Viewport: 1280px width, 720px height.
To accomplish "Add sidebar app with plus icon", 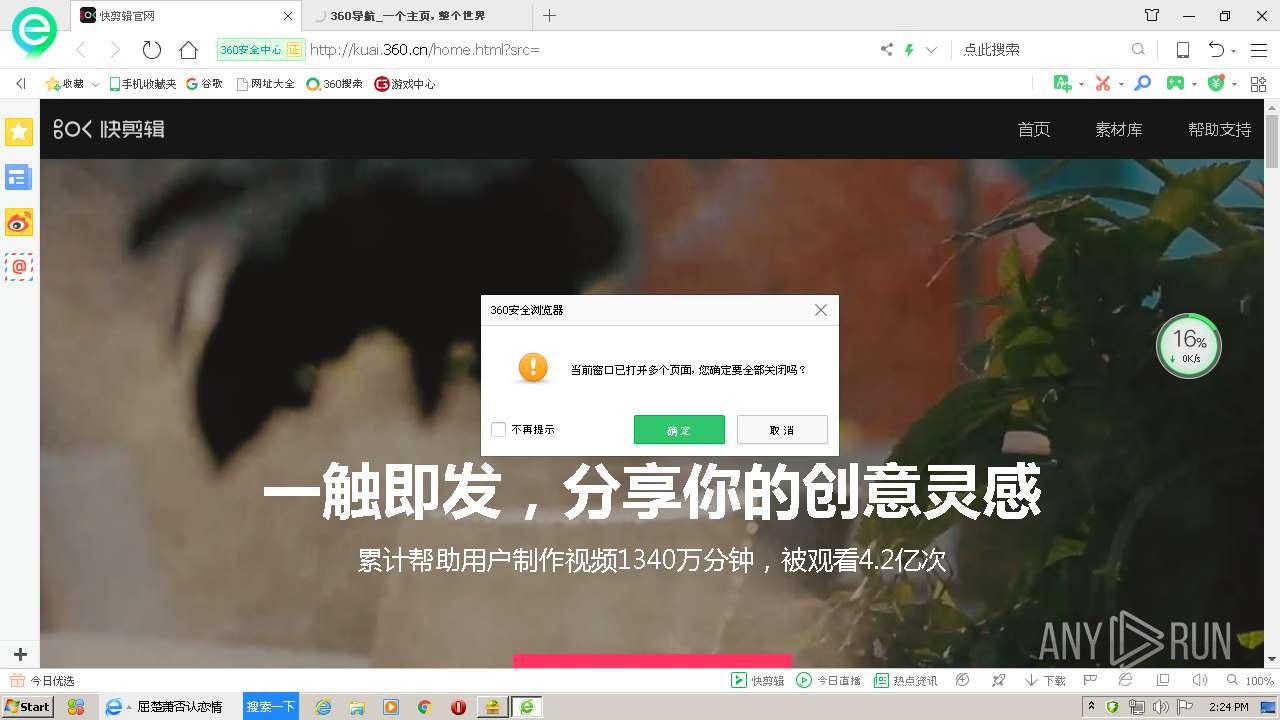I will pyautogui.click(x=20, y=655).
